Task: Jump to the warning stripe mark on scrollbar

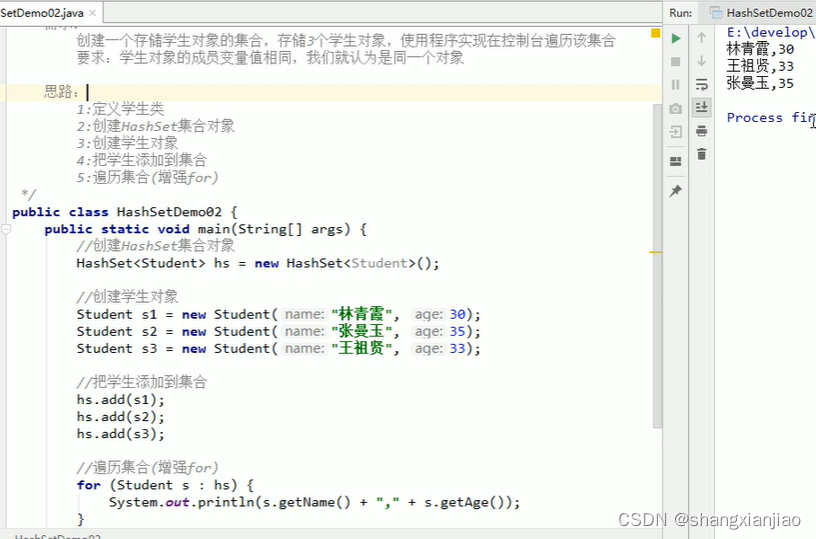Action: coord(656,252)
